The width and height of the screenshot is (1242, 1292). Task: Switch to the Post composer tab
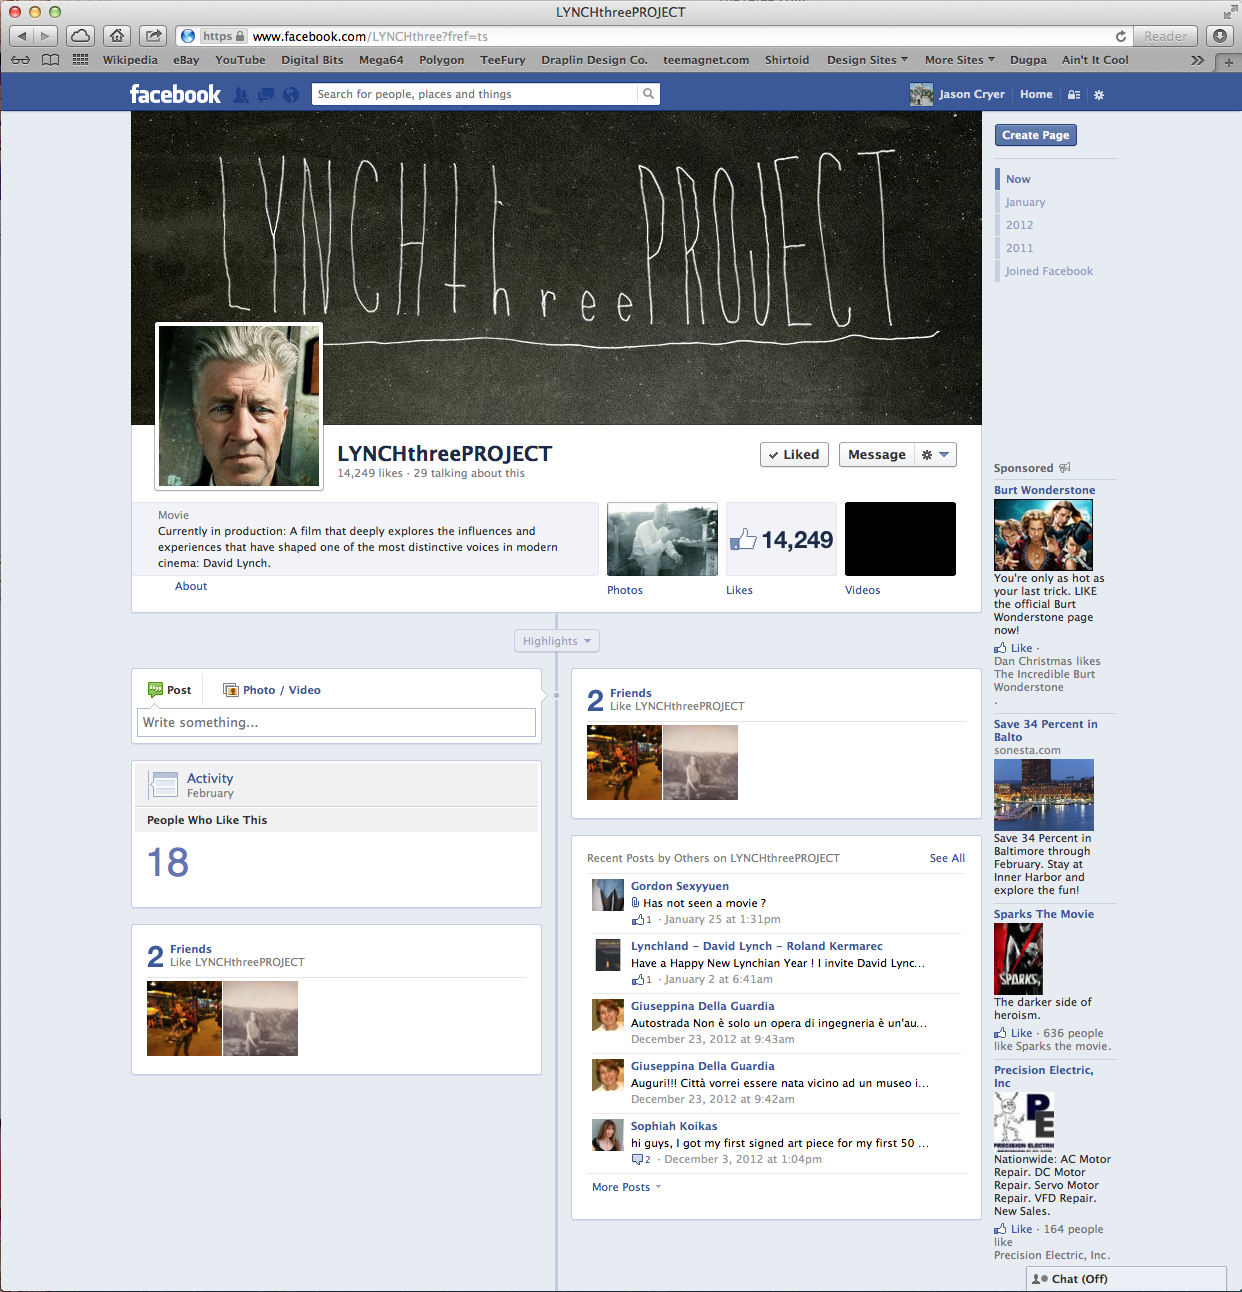pos(169,690)
